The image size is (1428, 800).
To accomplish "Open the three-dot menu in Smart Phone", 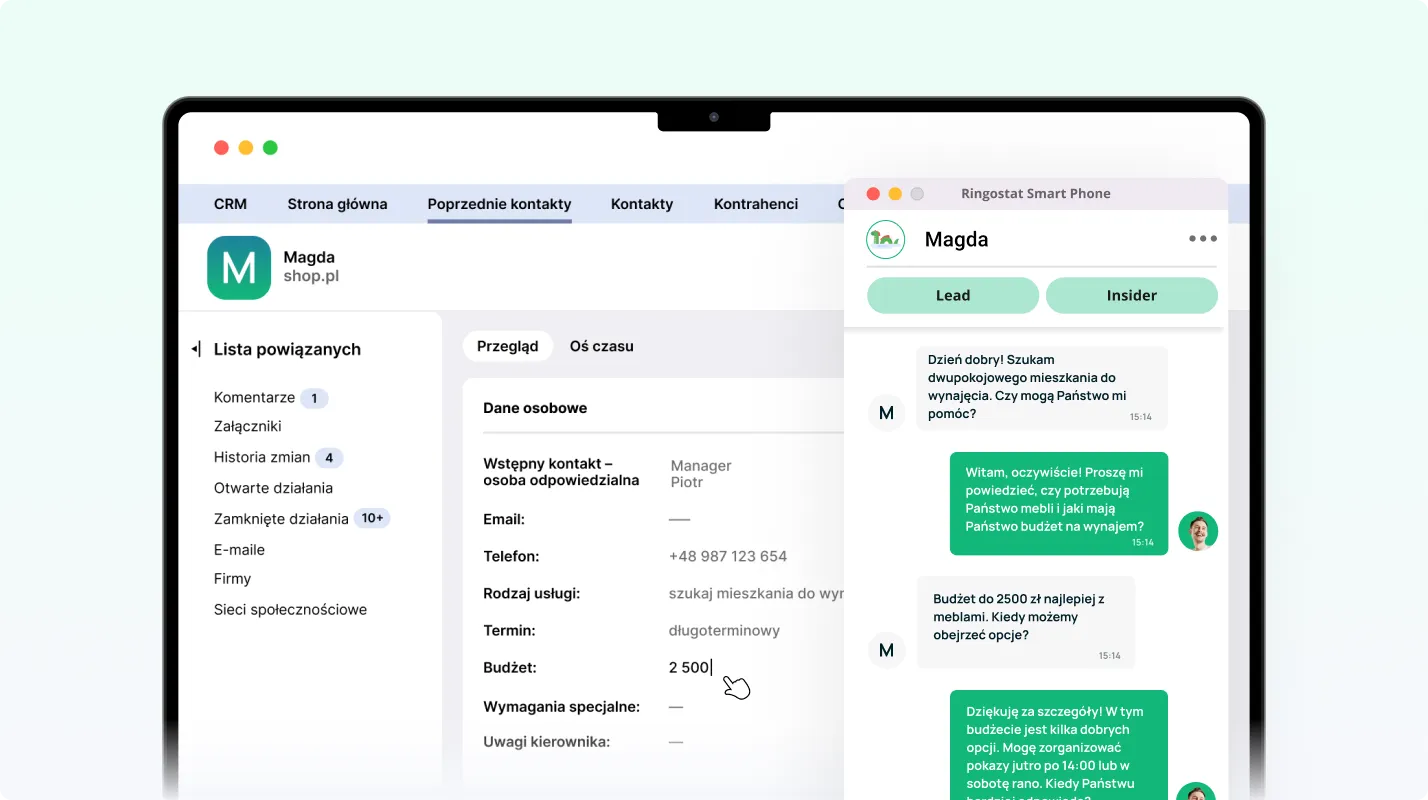I will (x=1202, y=239).
